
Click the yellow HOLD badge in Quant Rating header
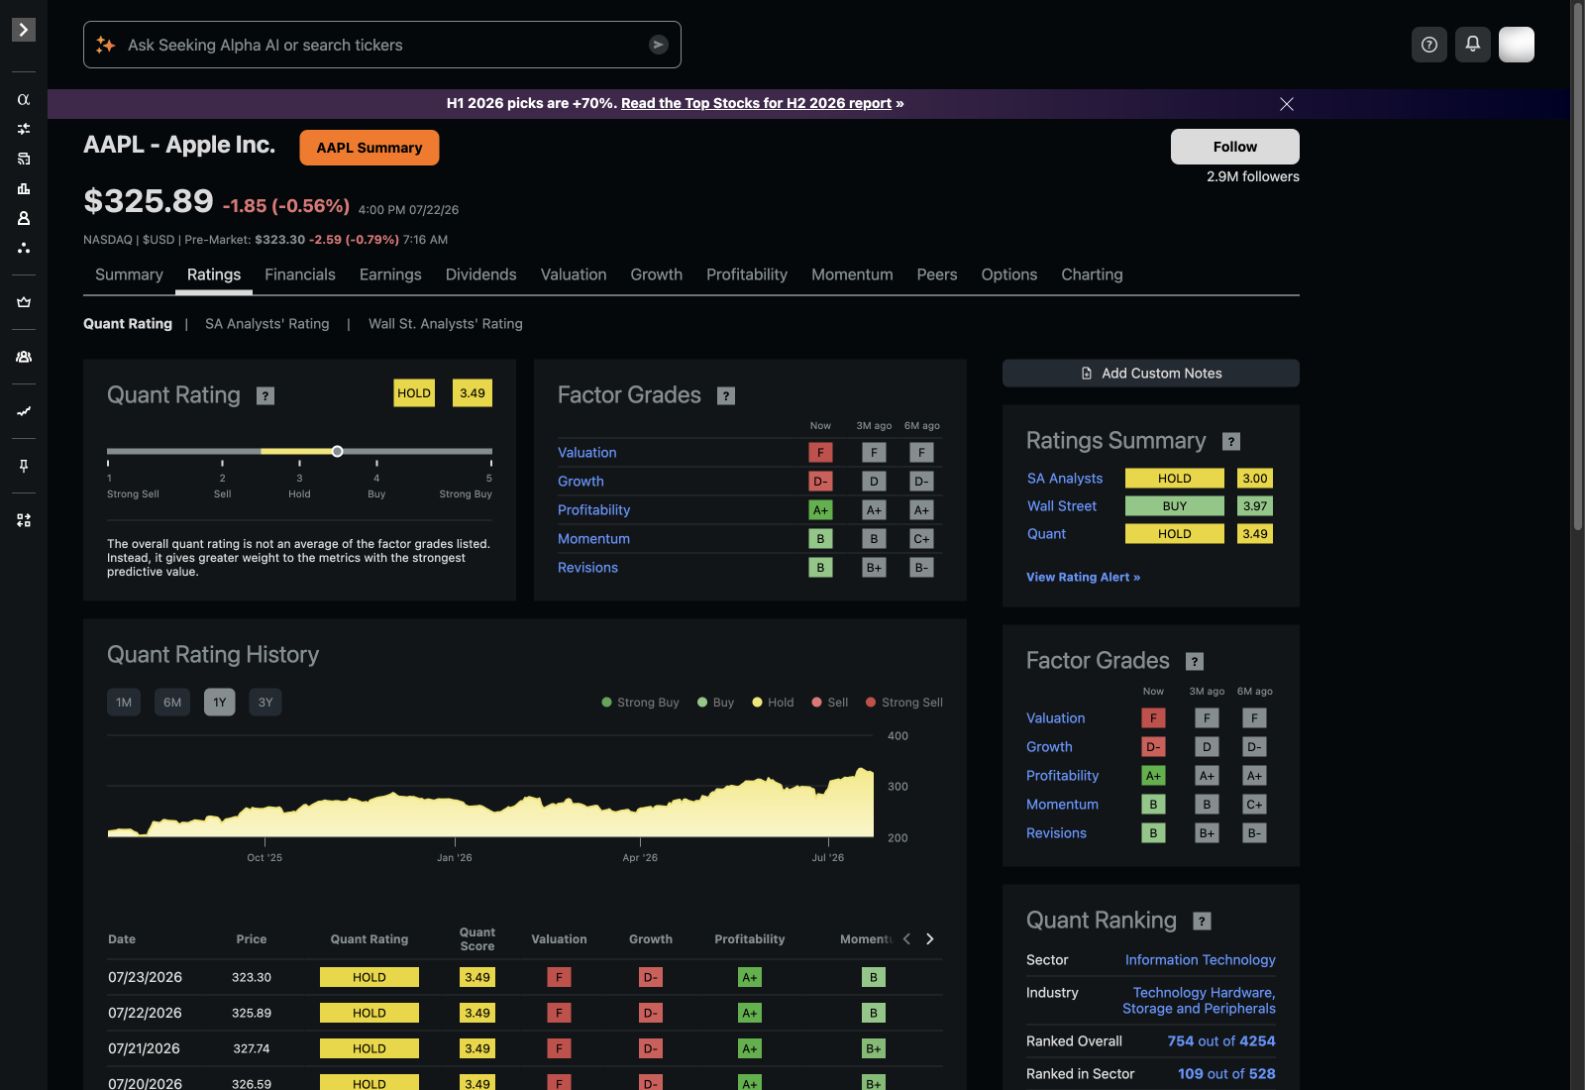tap(414, 393)
